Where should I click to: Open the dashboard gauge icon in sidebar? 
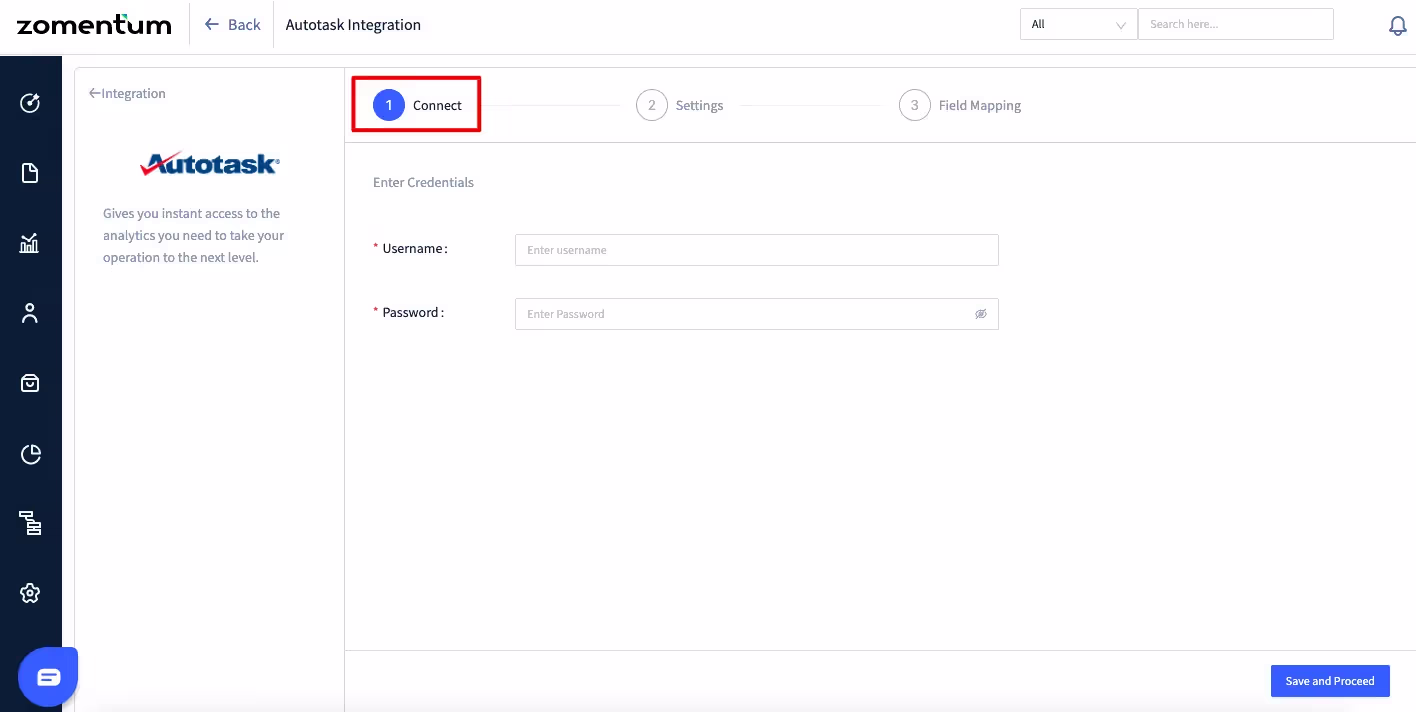(x=30, y=102)
